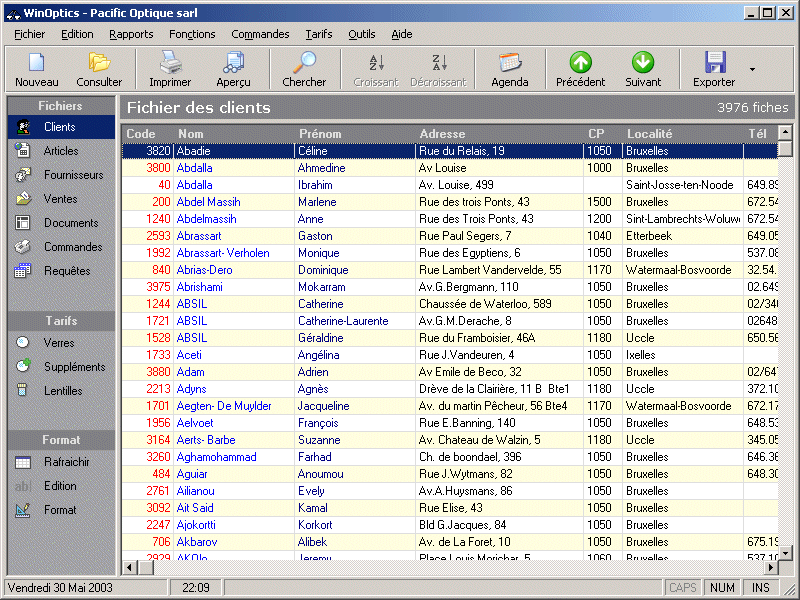Open the Tarifs menu
The image size is (800, 600).
(x=319, y=34)
